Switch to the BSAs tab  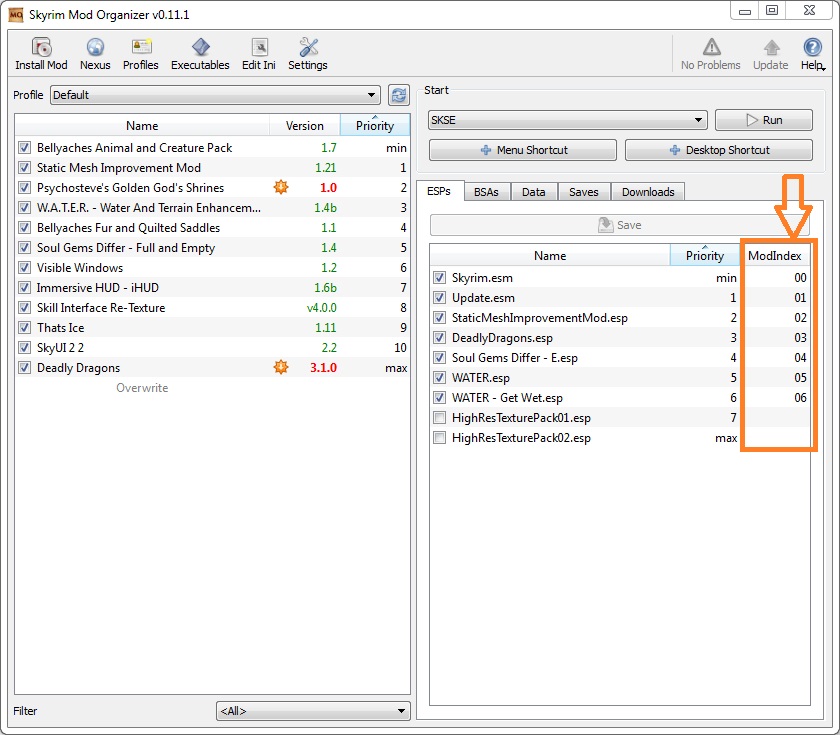pyautogui.click(x=486, y=192)
